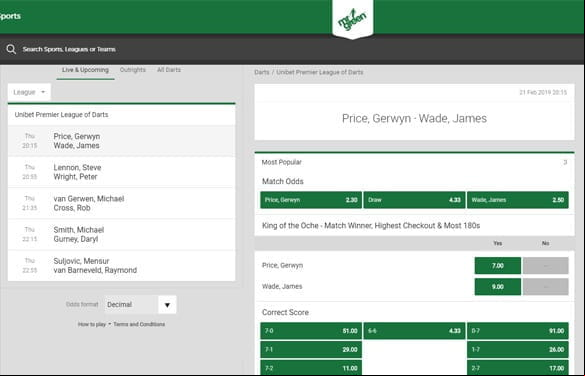The width and height of the screenshot is (585, 376).
Task: Select the Unibet Premier League of Darts header
Action: pyautogui.click(x=122, y=115)
